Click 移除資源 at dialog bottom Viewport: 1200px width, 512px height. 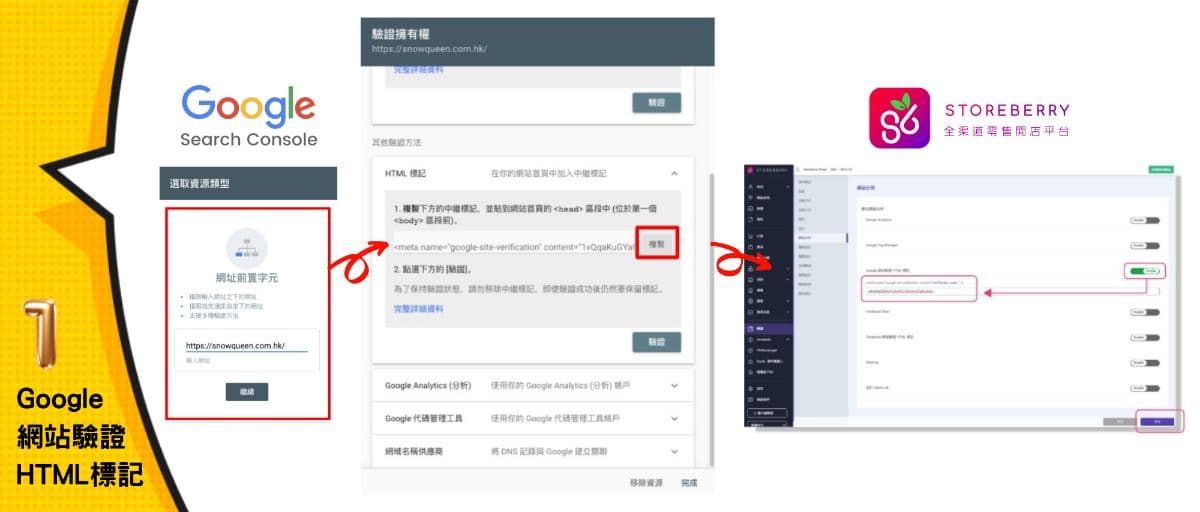pos(646,483)
